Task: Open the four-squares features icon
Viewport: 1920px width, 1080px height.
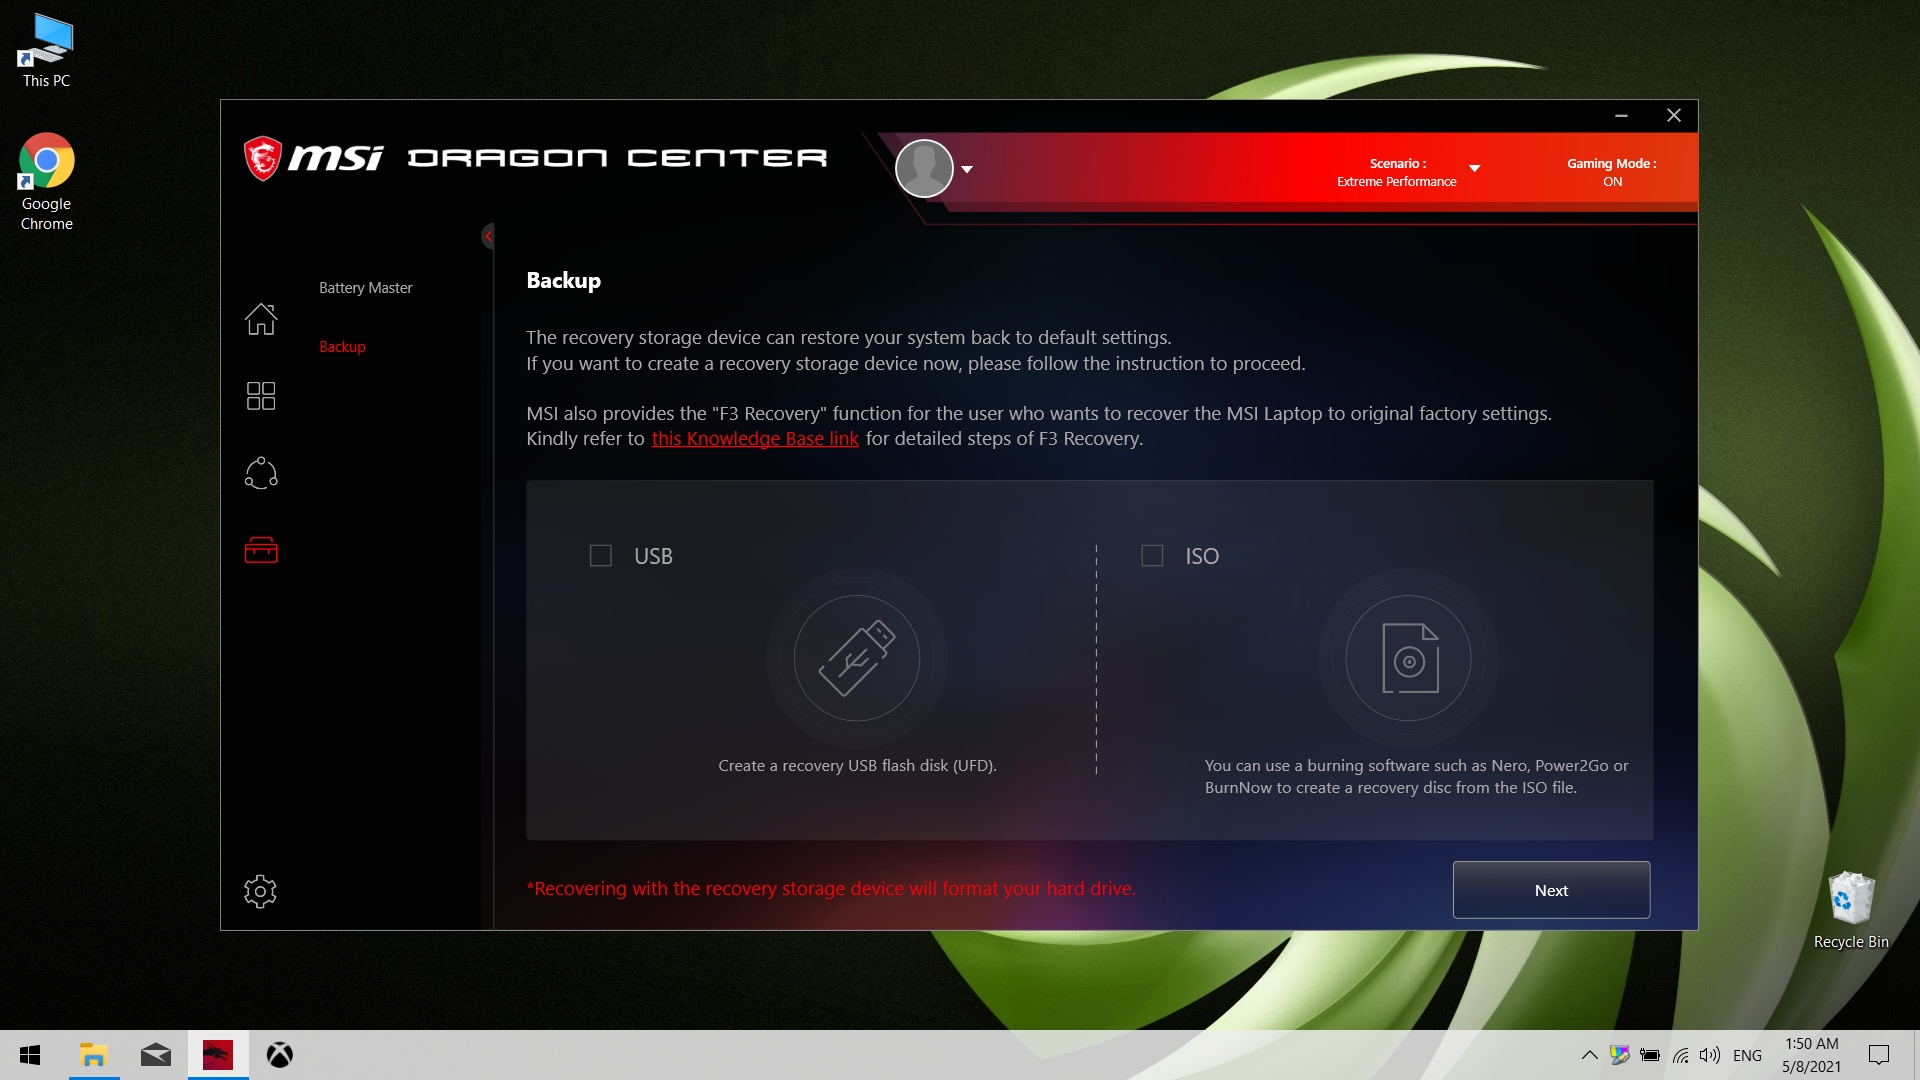Action: [x=261, y=396]
